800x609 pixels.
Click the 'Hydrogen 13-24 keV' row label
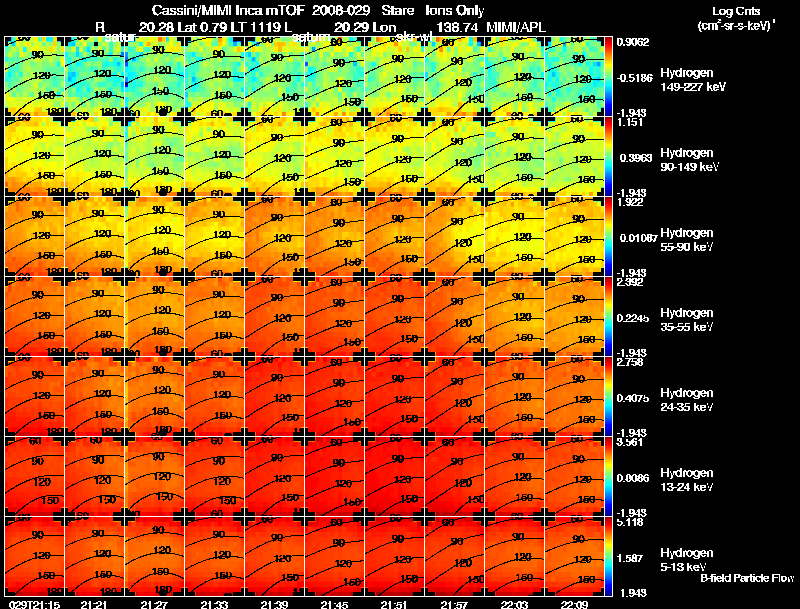click(x=687, y=480)
